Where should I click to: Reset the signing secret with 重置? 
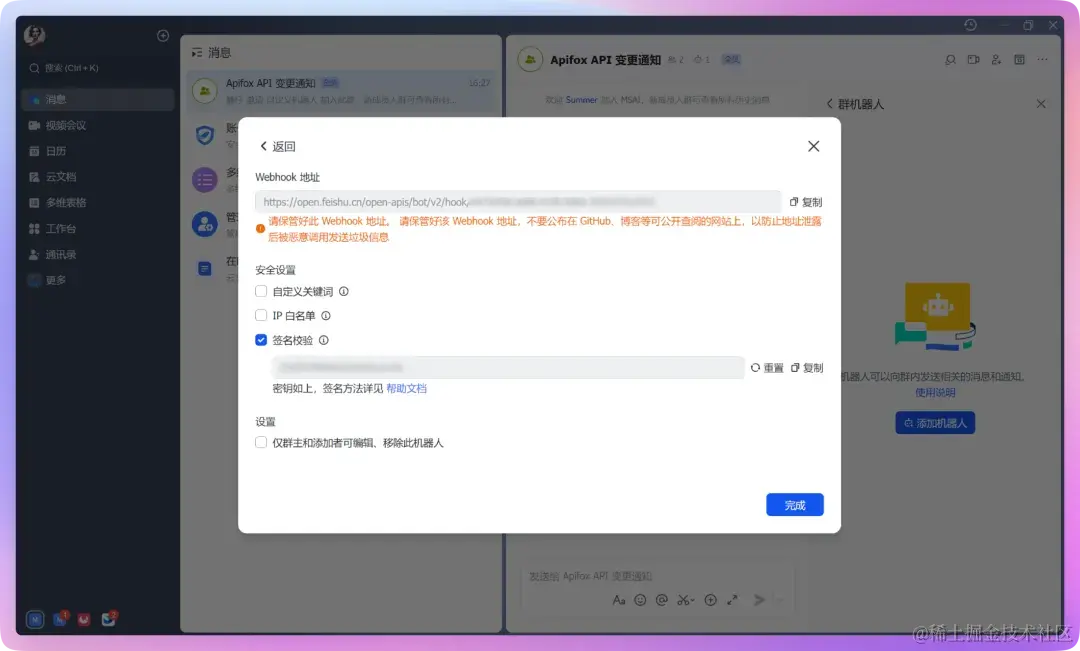767,368
